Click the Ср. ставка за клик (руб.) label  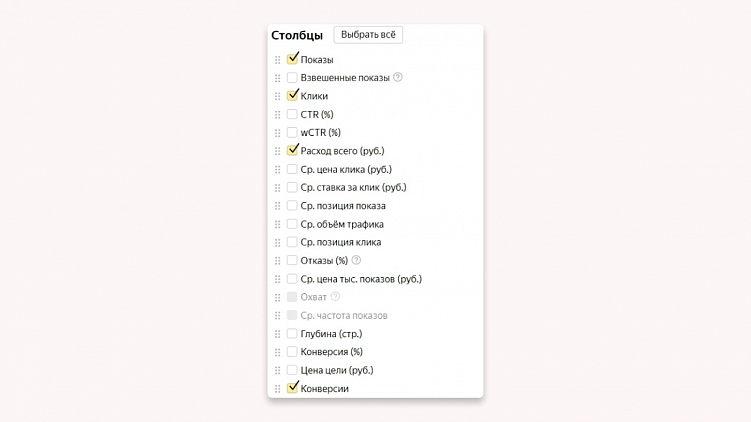353,187
